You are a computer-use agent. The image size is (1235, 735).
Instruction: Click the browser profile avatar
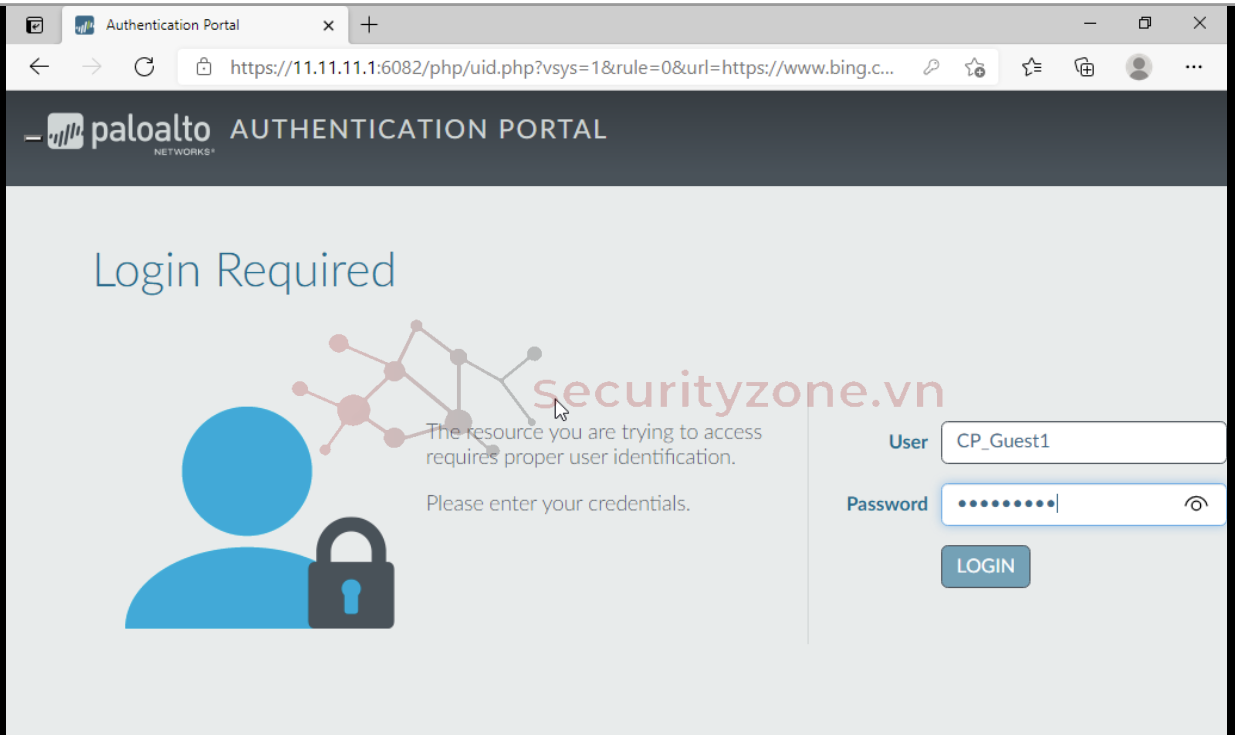pyautogui.click(x=1138, y=67)
